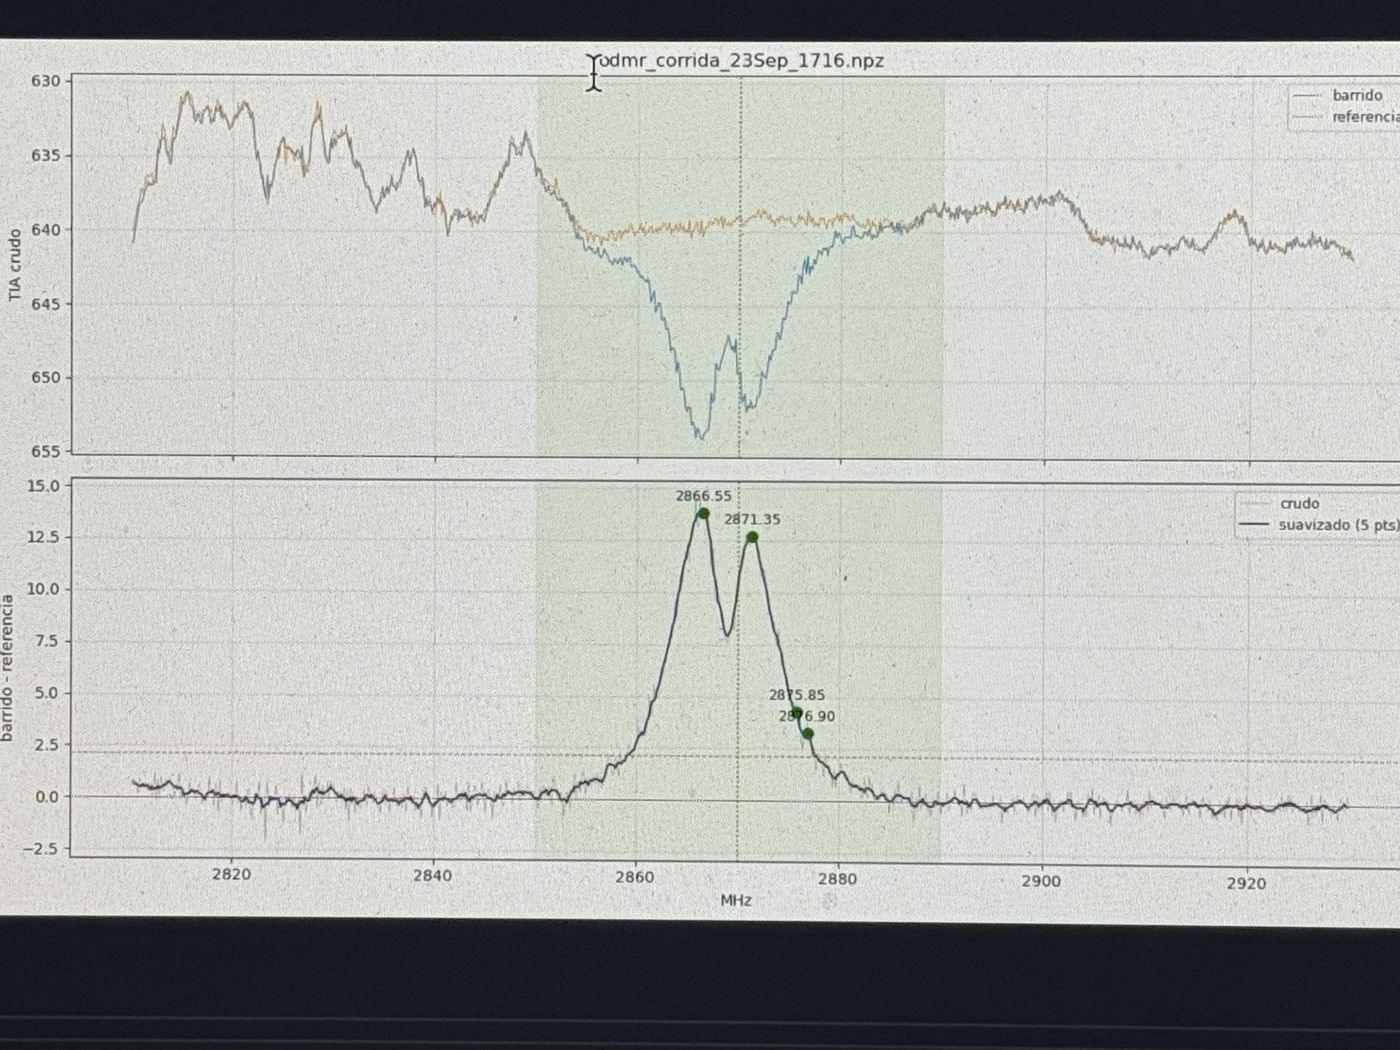Click the x-axis tick label 2880
This screenshot has width=1400, height=1050.
[838, 879]
